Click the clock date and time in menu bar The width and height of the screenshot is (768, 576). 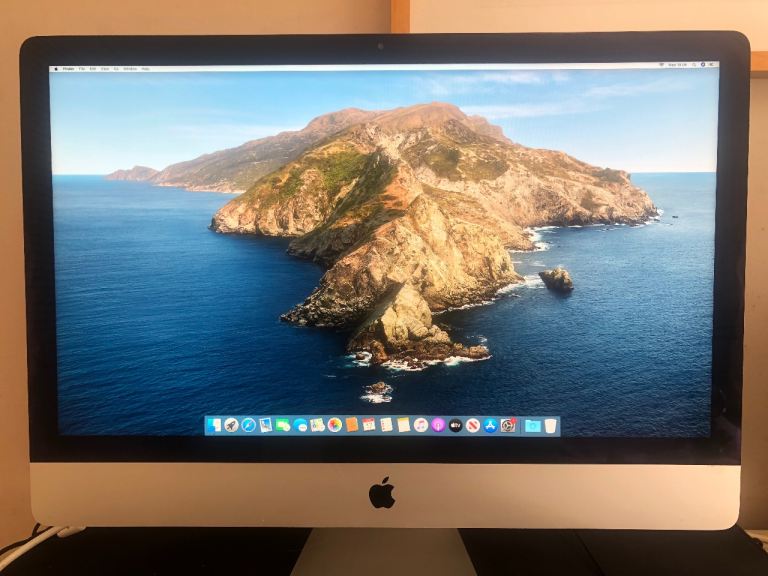tap(677, 65)
